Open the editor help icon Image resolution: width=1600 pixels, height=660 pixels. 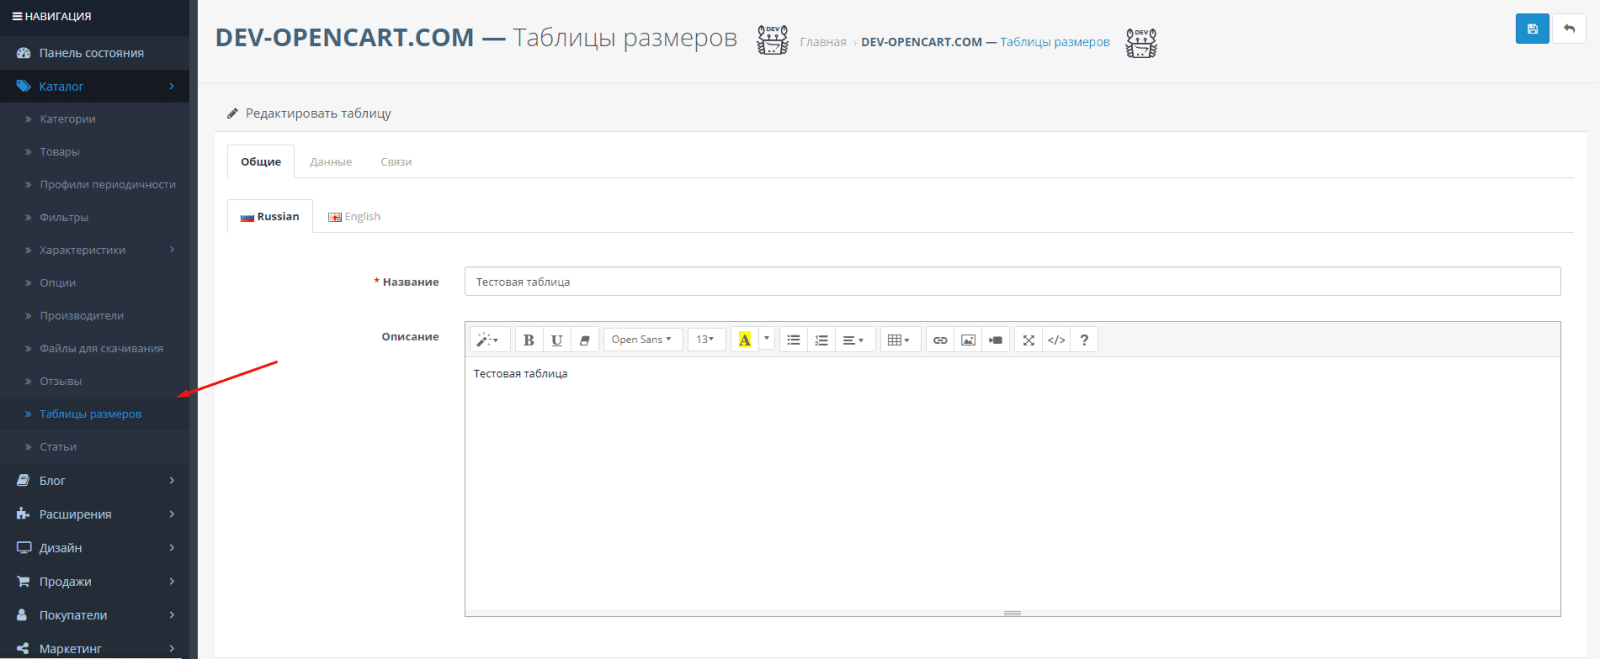click(x=1085, y=340)
